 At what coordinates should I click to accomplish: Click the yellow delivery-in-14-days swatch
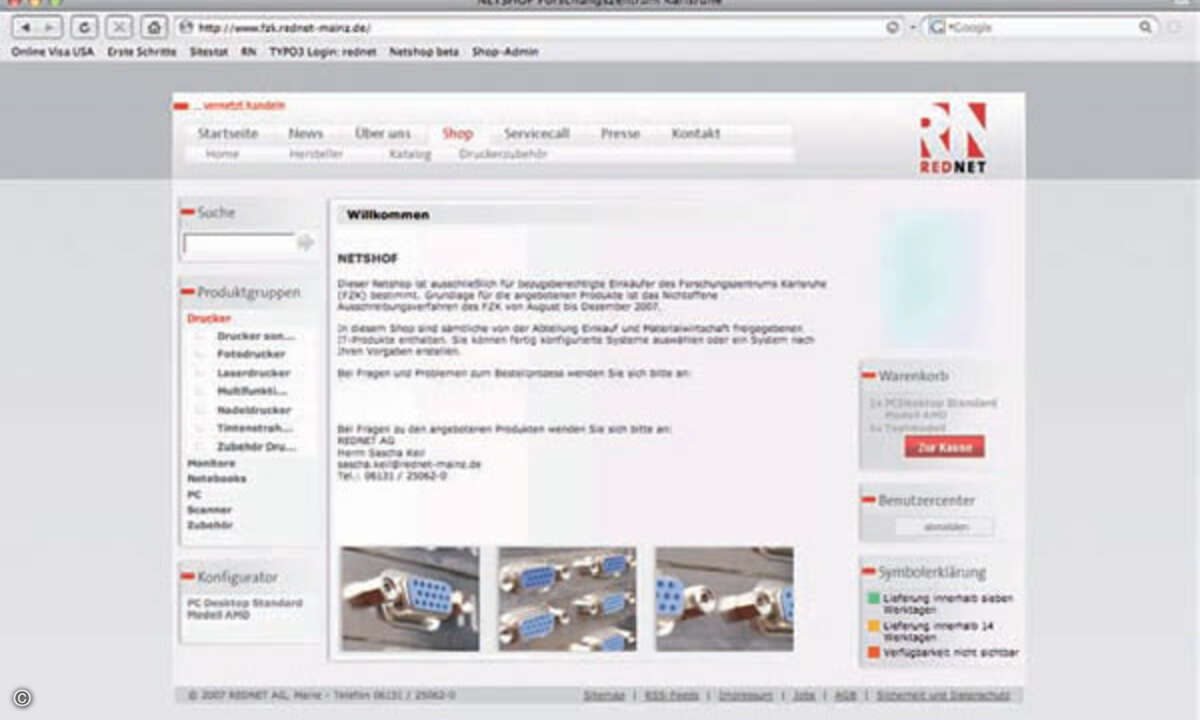point(872,626)
